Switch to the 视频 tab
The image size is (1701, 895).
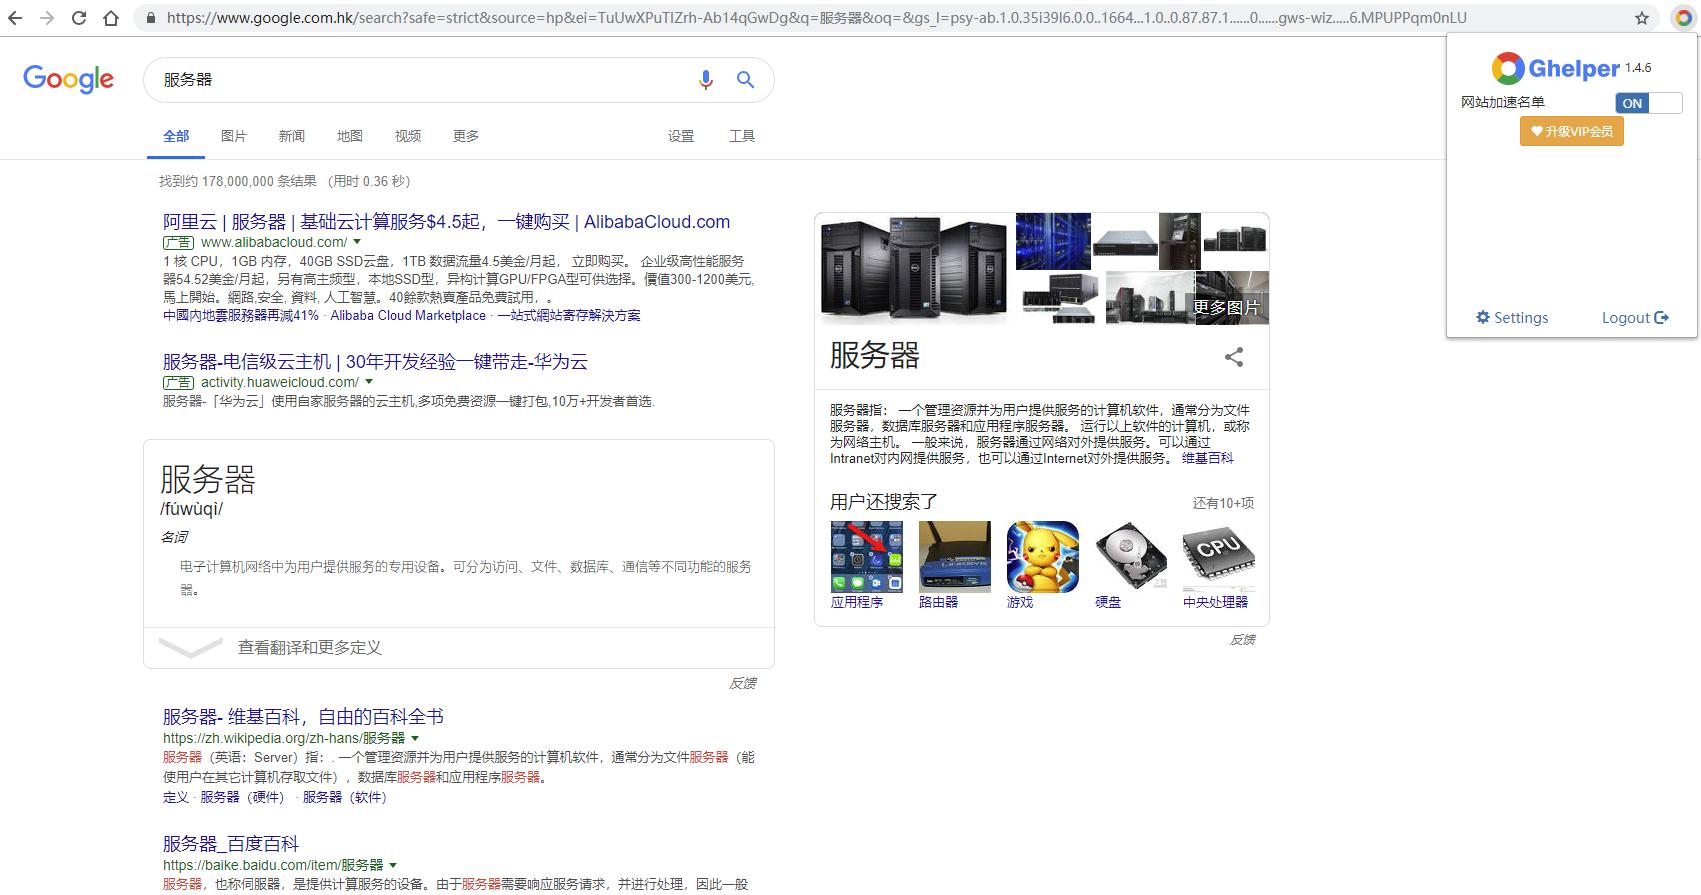click(x=408, y=136)
